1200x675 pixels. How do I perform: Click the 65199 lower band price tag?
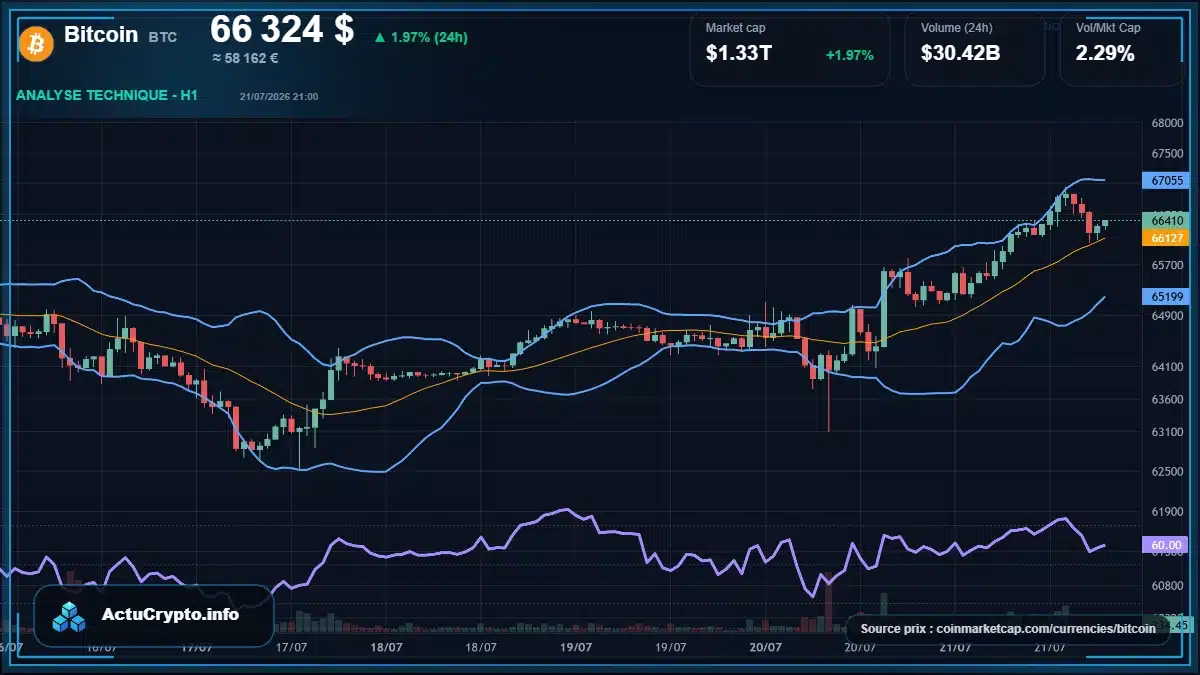point(1167,297)
